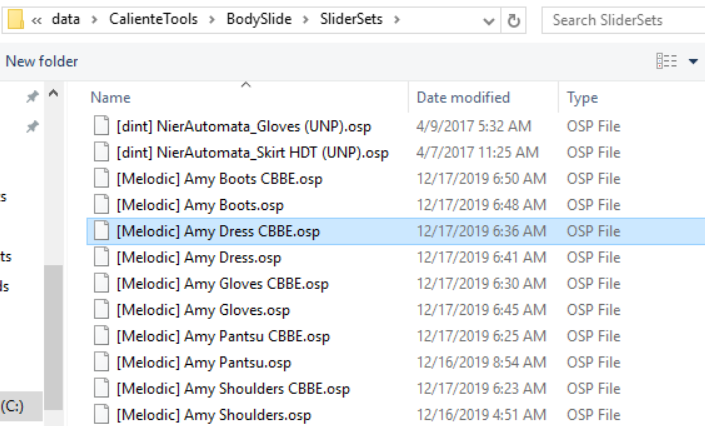Click the double-chevron showing hidden path folders
Image resolution: width=705 pixels, height=426 pixels.
[37, 20]
